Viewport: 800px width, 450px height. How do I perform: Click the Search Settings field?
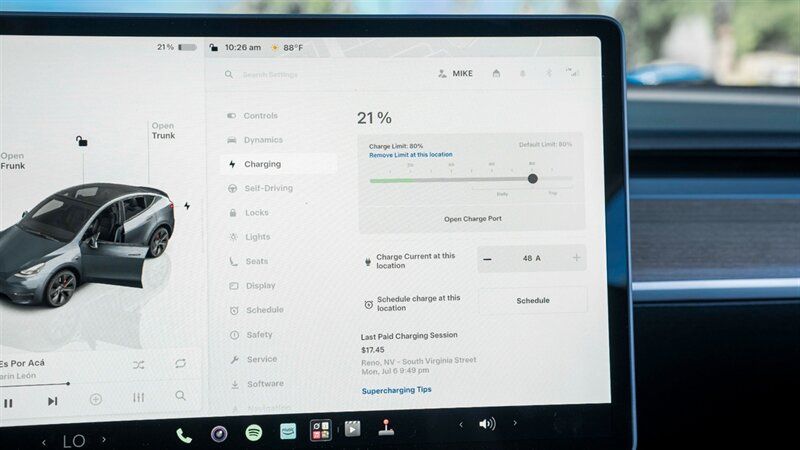tap(270, 74)
